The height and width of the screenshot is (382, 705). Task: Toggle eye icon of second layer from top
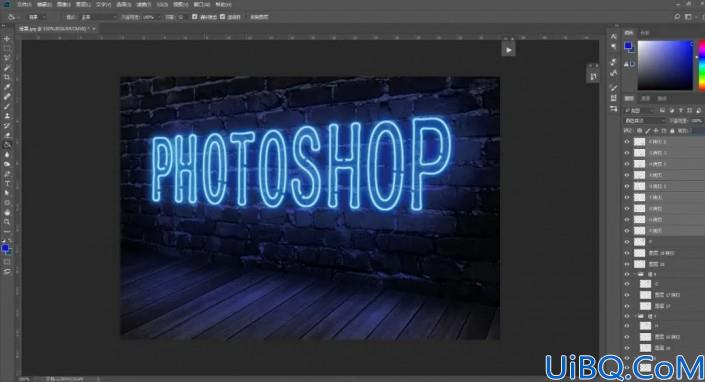coord(627,153)
